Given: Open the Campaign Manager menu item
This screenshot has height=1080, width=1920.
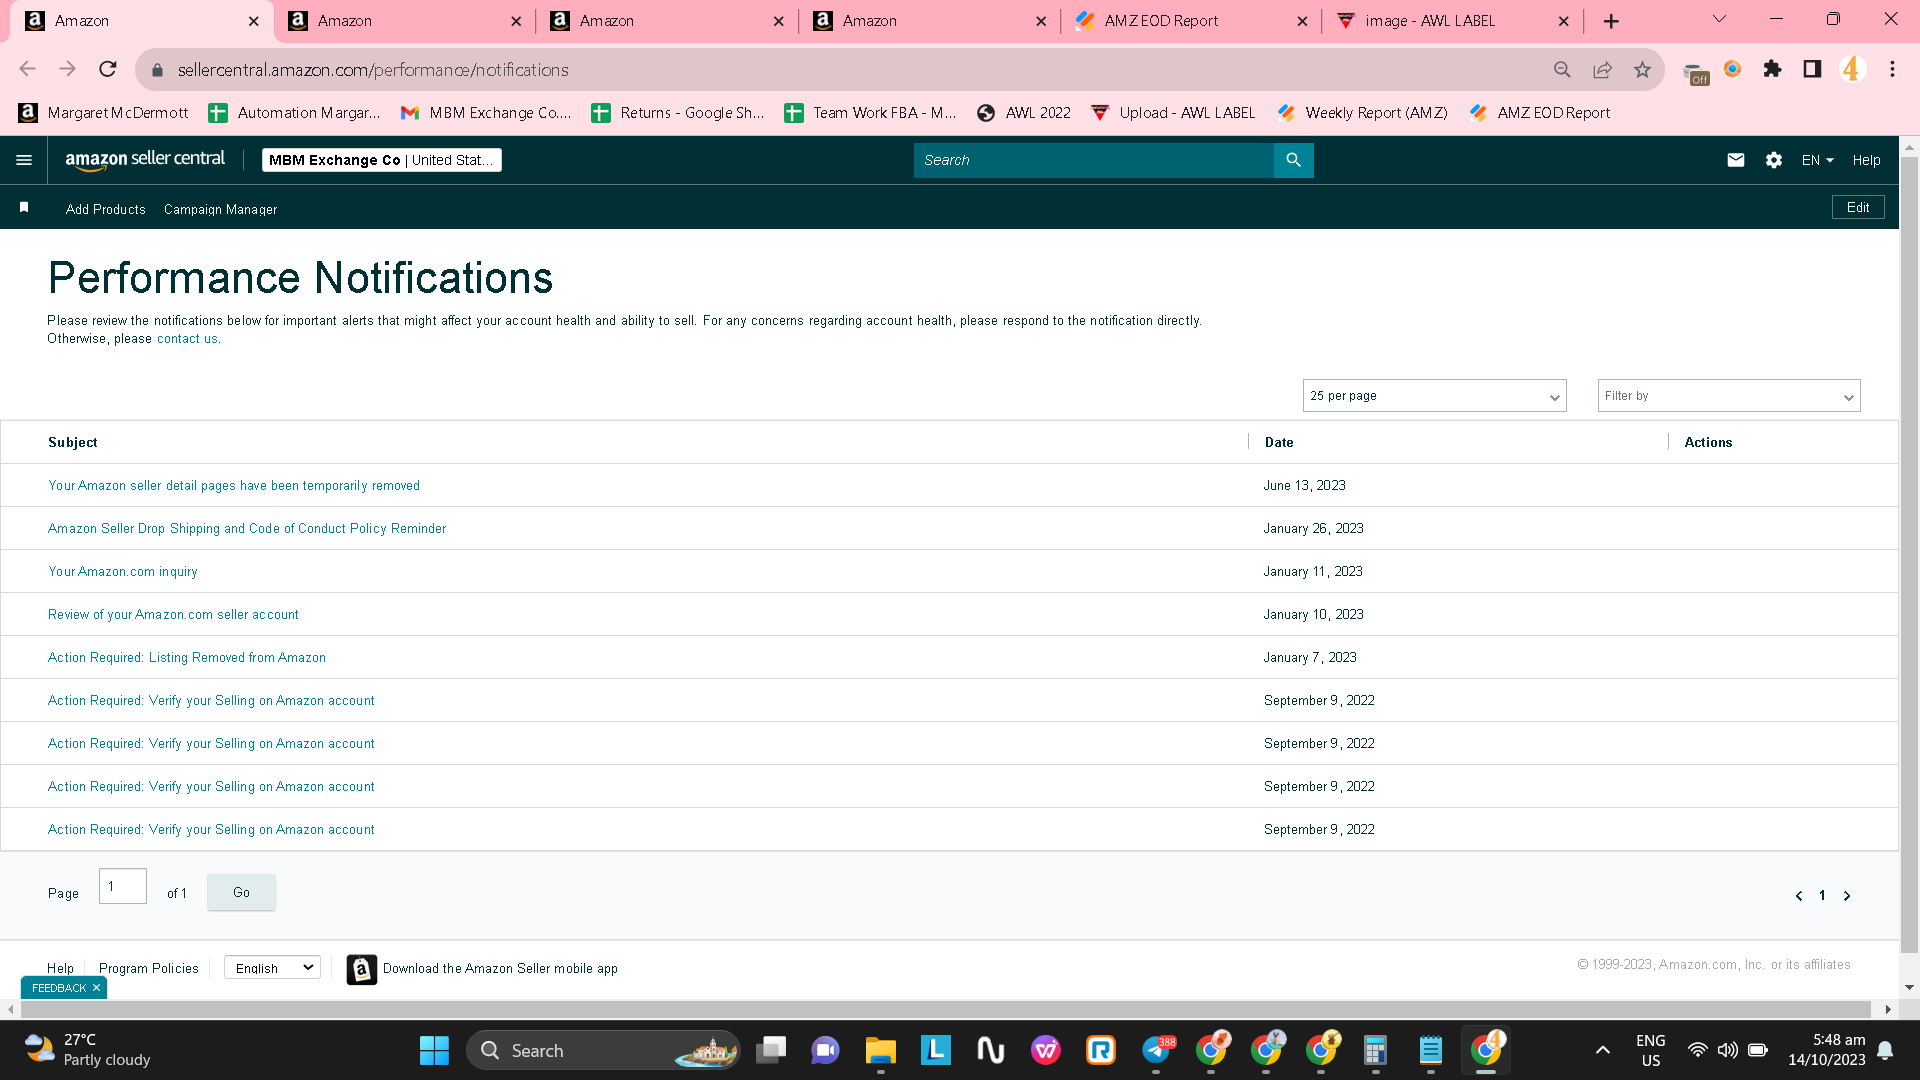Looking at the screenshot, I should (x=220, y=209).
